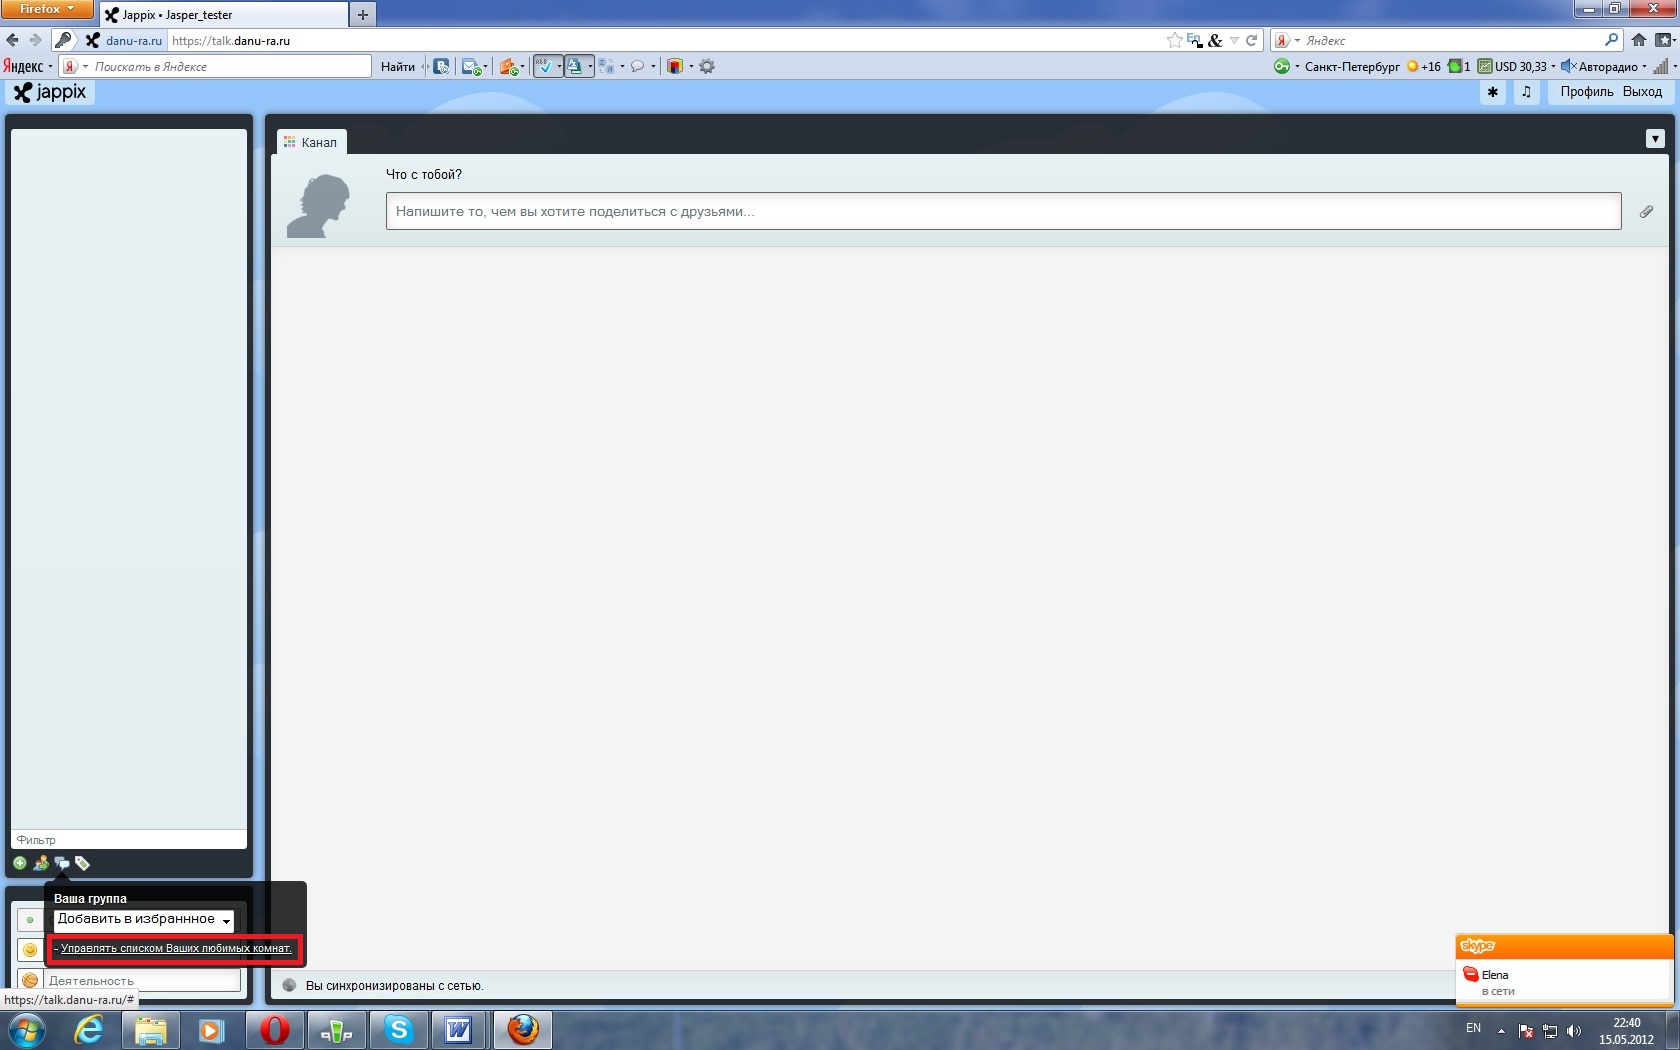Open the discover services people icon

tap(41, 863)
